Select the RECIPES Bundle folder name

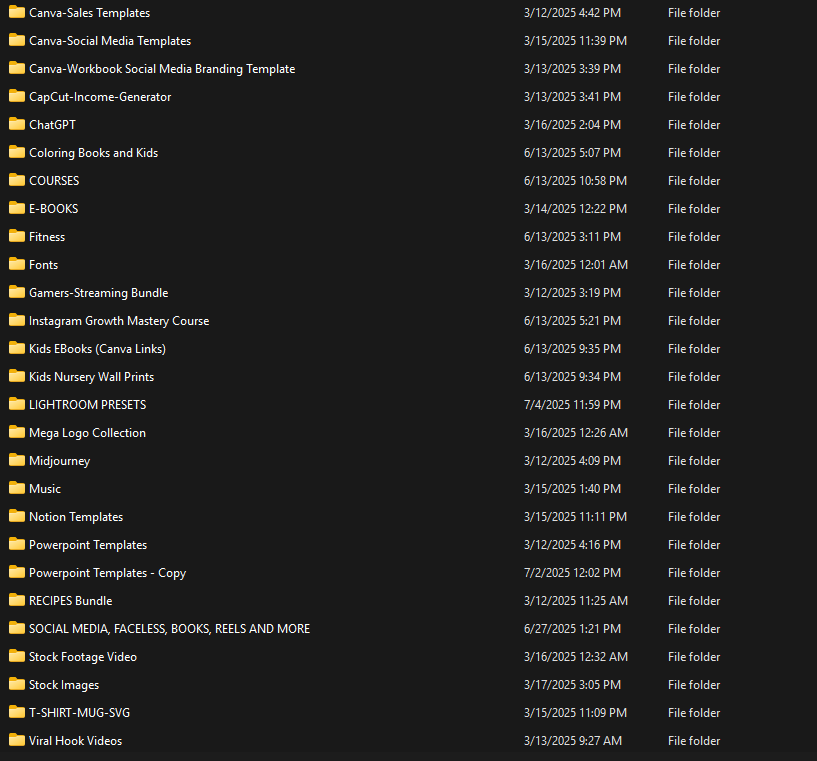pyautogui.click(x=71, y=601)
